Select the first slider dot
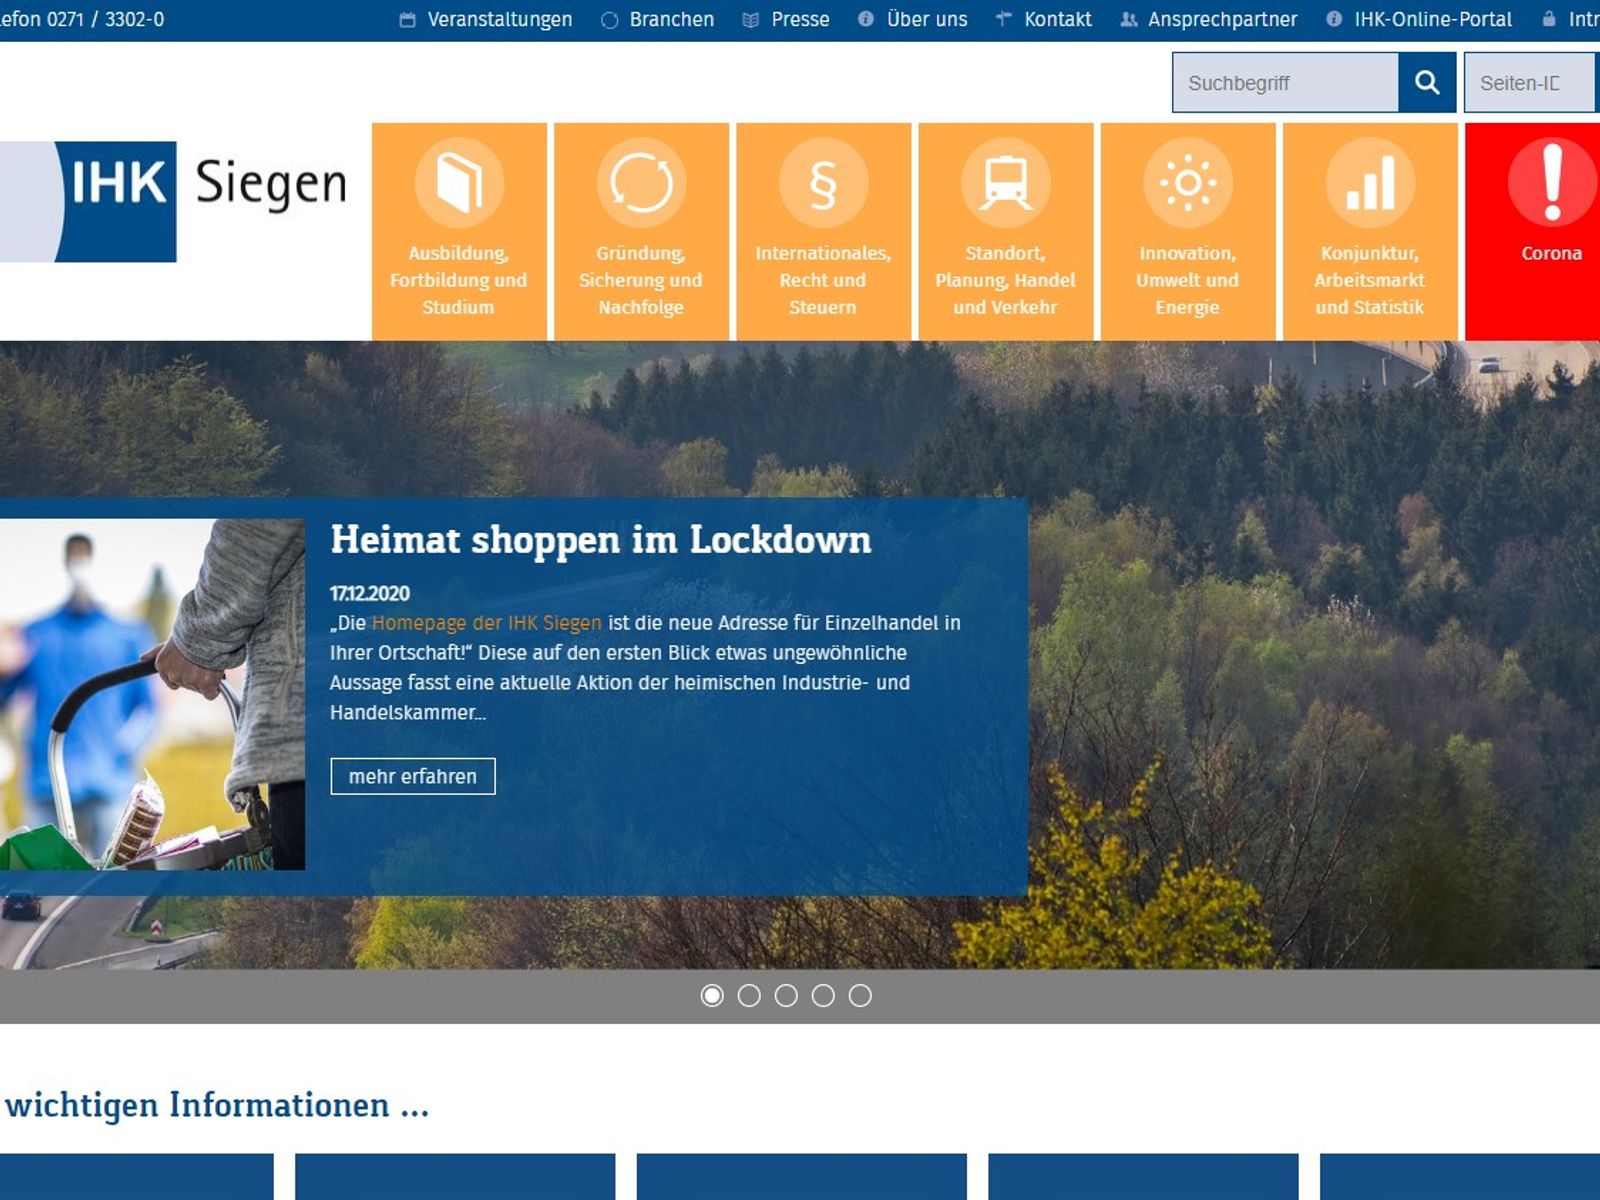Screen dimensions: 1600x1200 712,996
